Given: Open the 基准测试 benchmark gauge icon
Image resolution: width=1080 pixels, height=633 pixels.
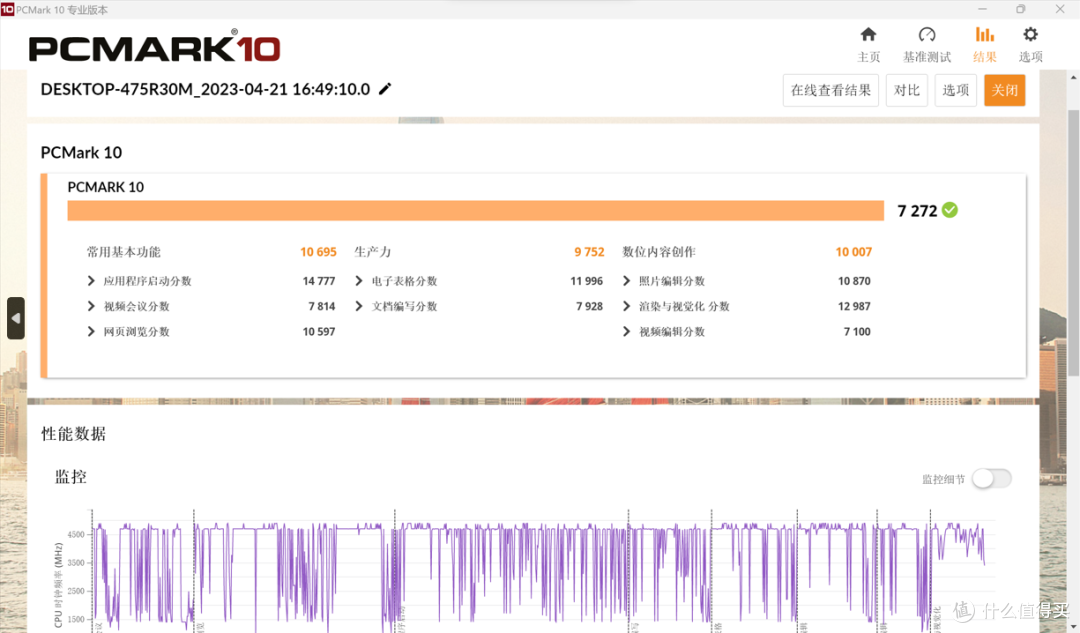Looking at the screenshot, I should [x=927, y=34].
